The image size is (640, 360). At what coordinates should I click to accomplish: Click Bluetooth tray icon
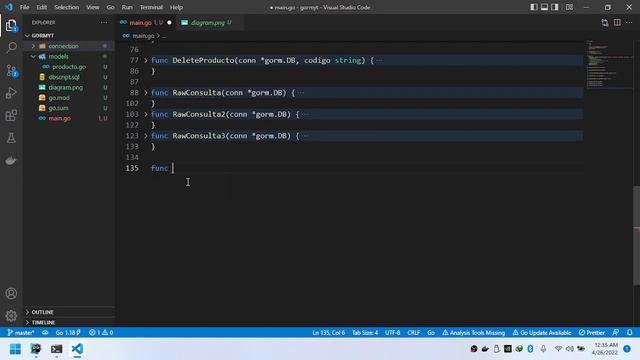click(530, 349)
